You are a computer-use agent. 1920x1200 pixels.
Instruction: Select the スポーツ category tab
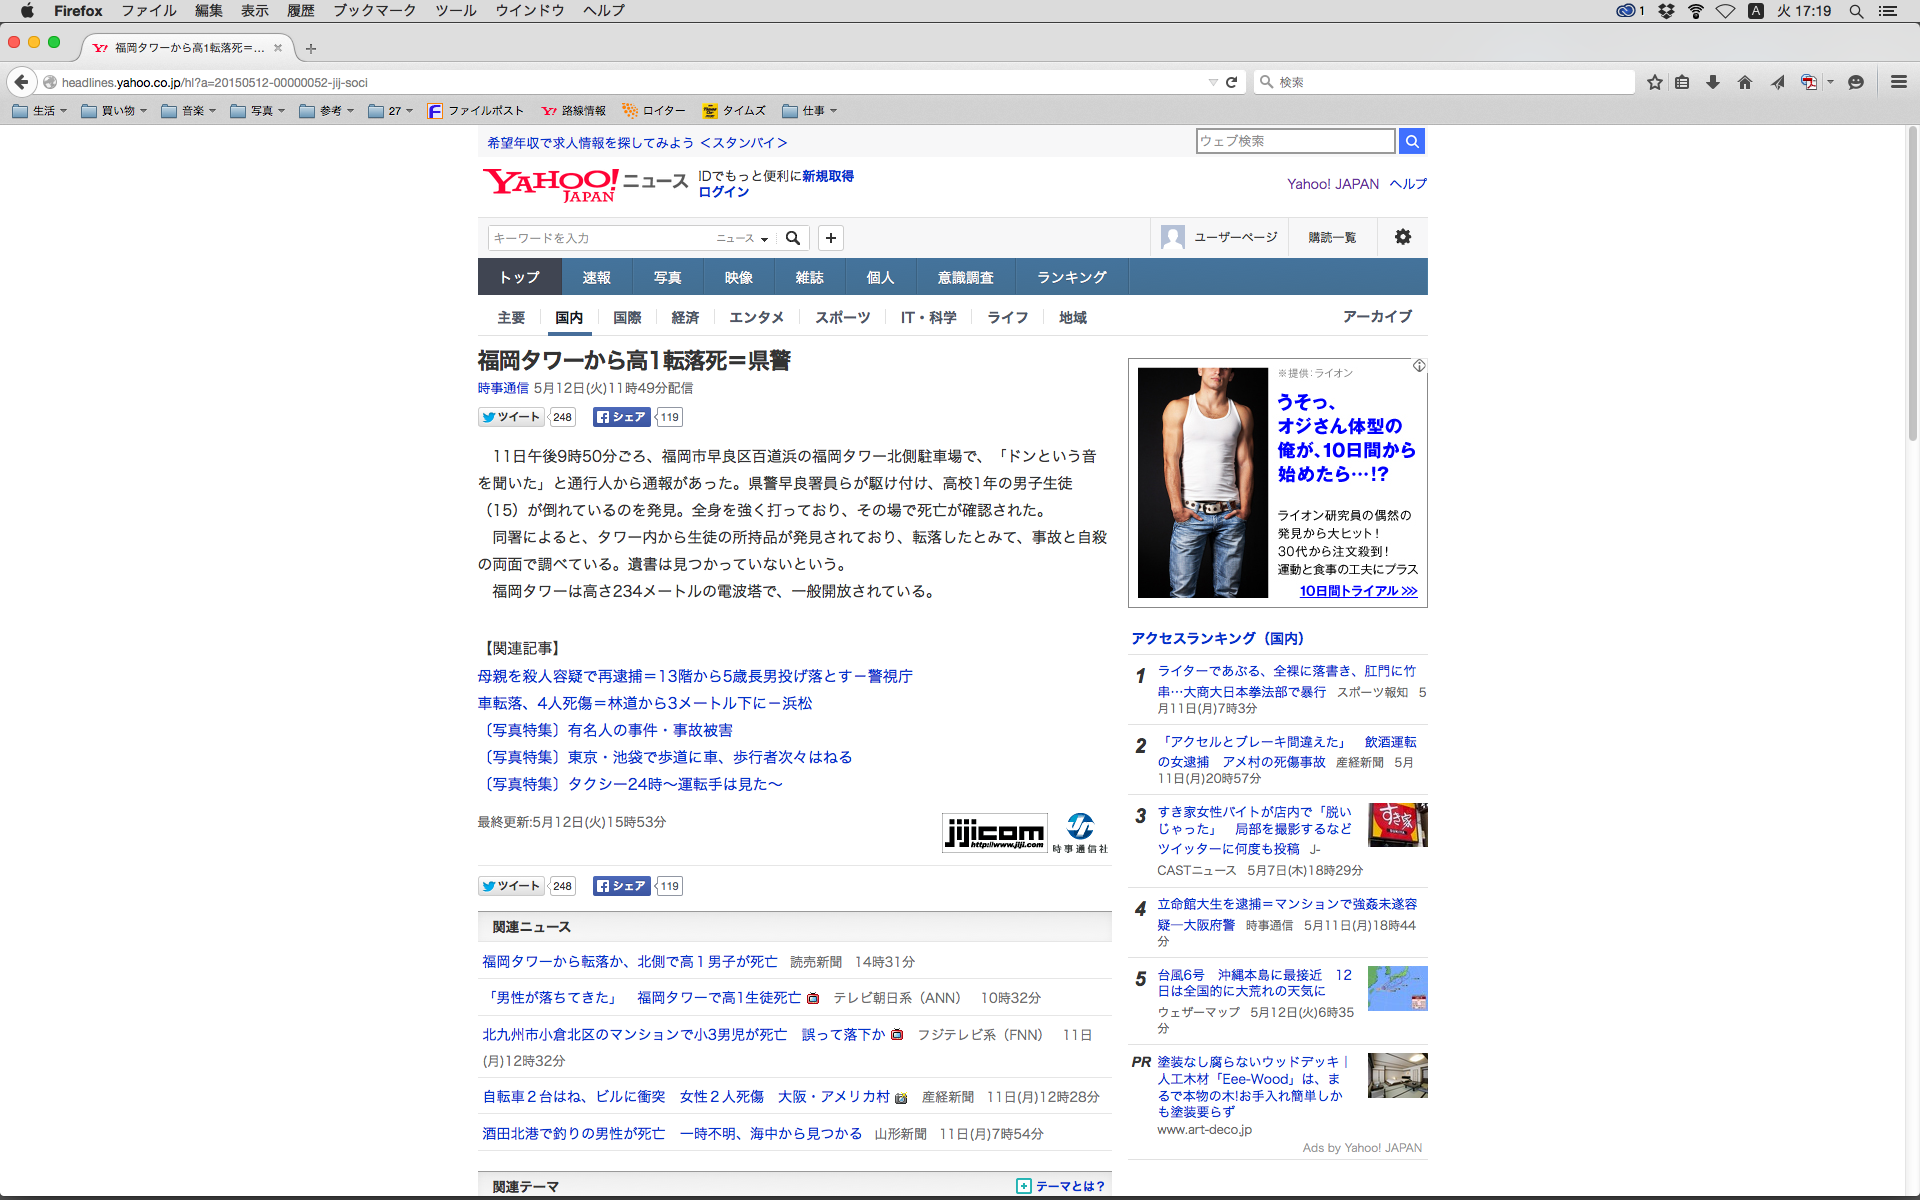click(842, 317)
